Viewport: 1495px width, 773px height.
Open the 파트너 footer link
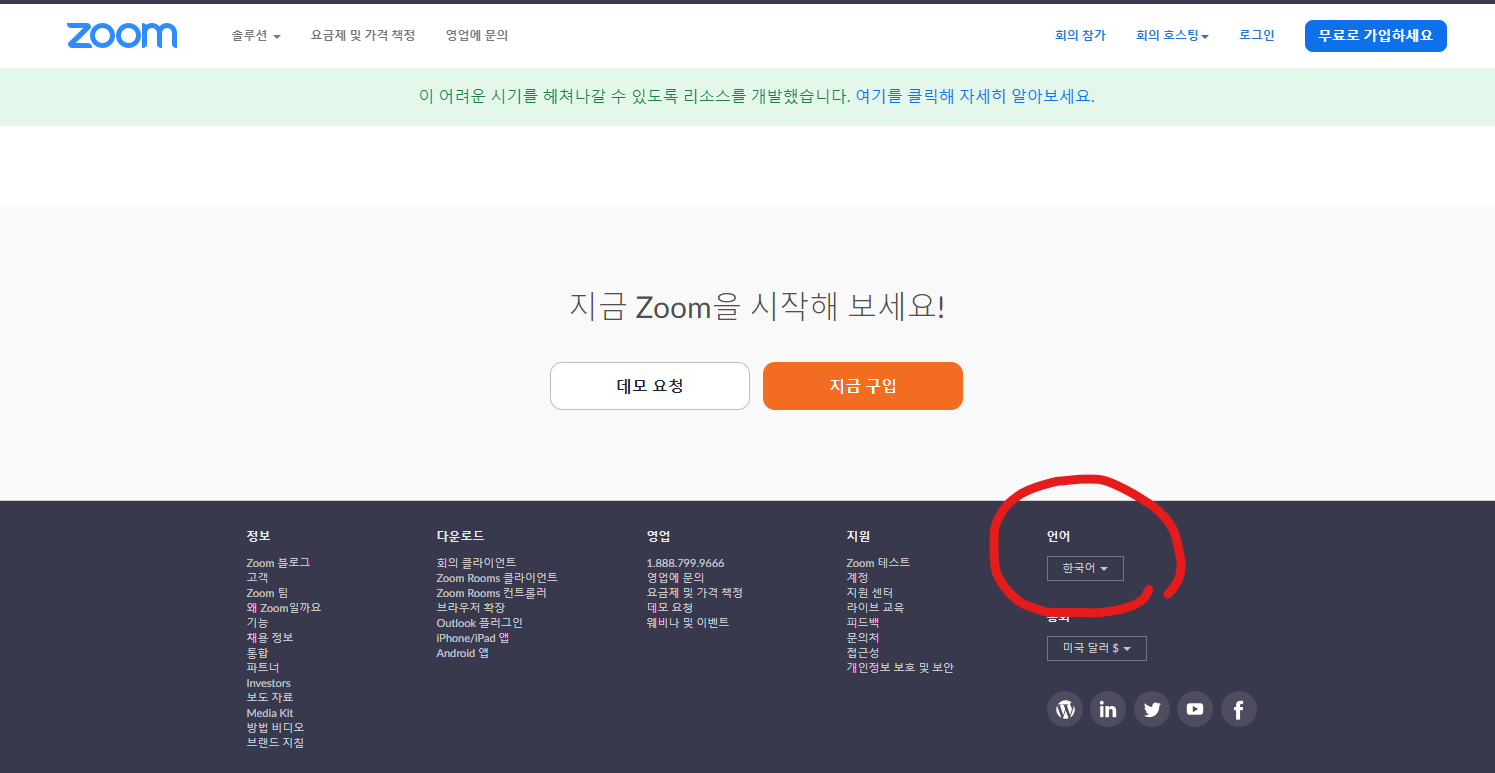[263, 668]
